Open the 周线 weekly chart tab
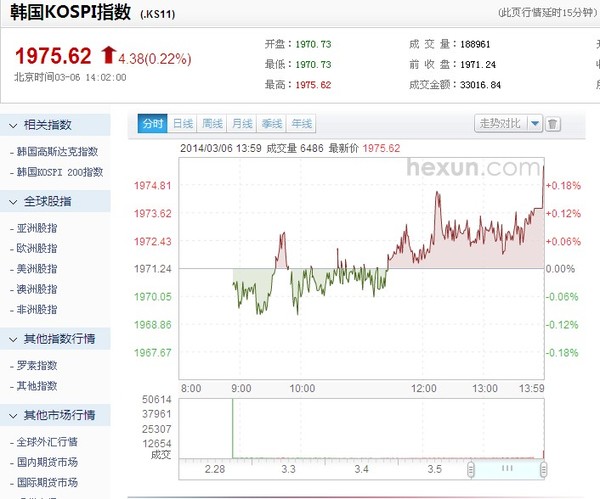600x499 pixels. point(212,124)
